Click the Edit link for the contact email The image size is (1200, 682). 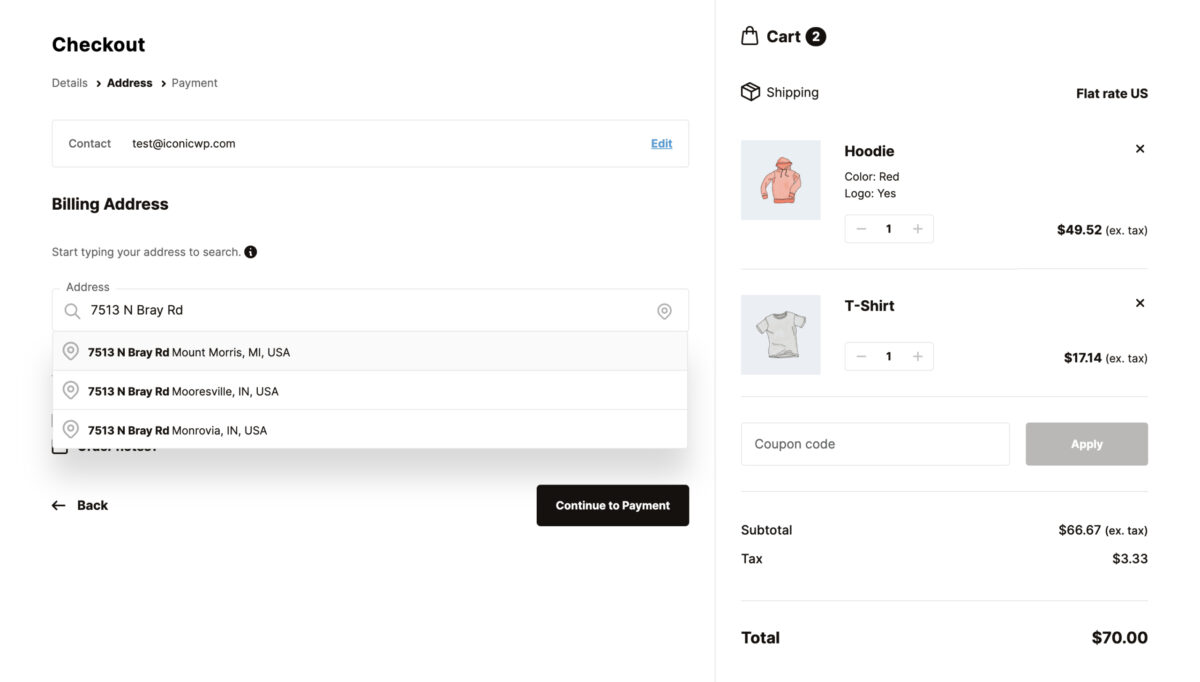[661, 143]
